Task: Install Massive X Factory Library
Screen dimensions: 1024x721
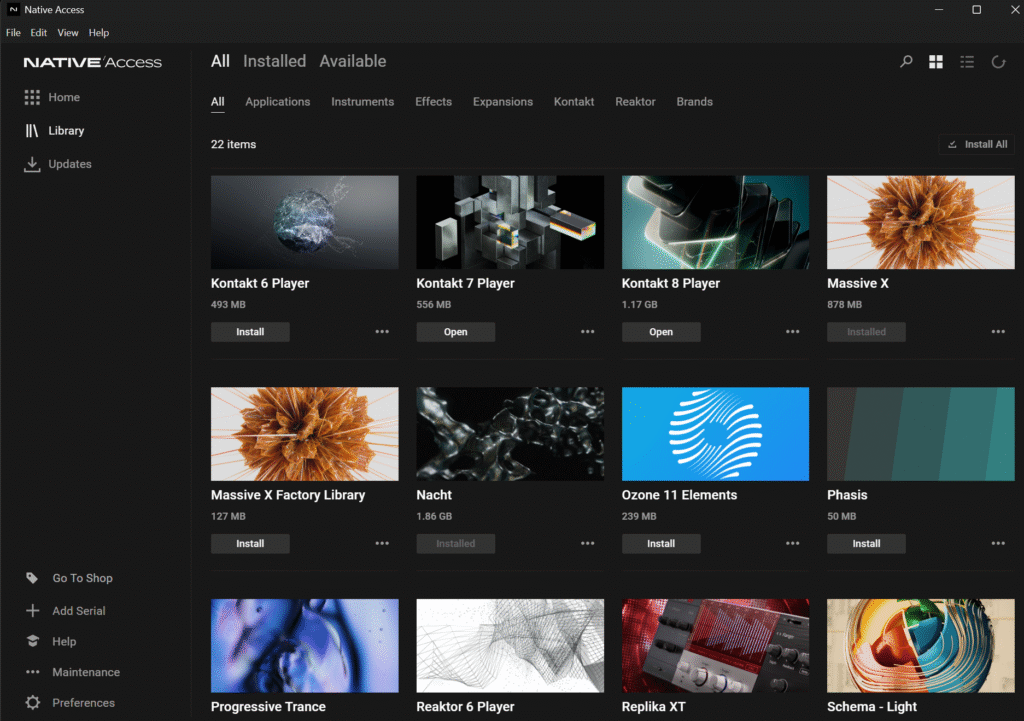Action: coord(250,543)
